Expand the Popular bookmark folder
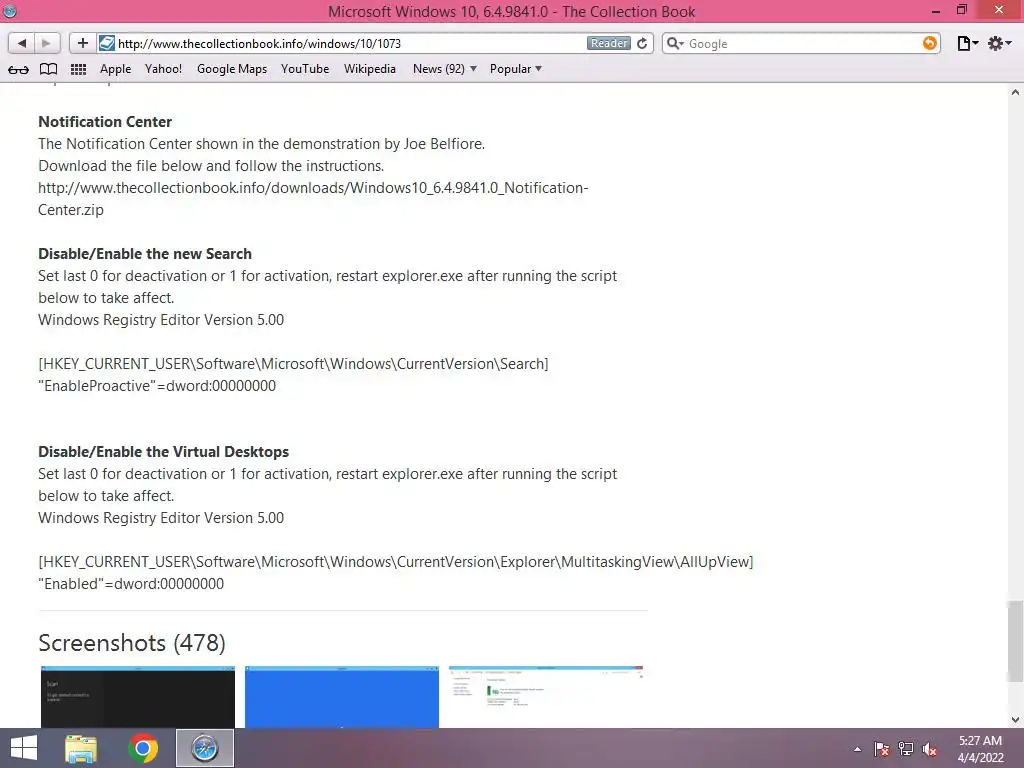This screenshot has width=1024, height=768. pyautogui.click(x=516, y=69)
